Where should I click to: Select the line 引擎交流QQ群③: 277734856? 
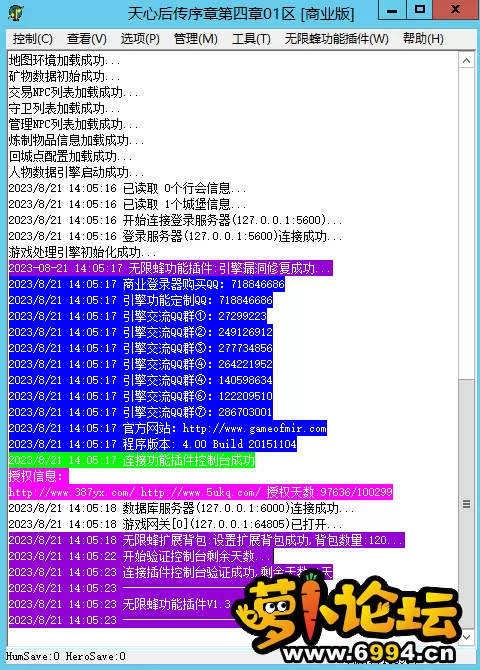point(141,349)
